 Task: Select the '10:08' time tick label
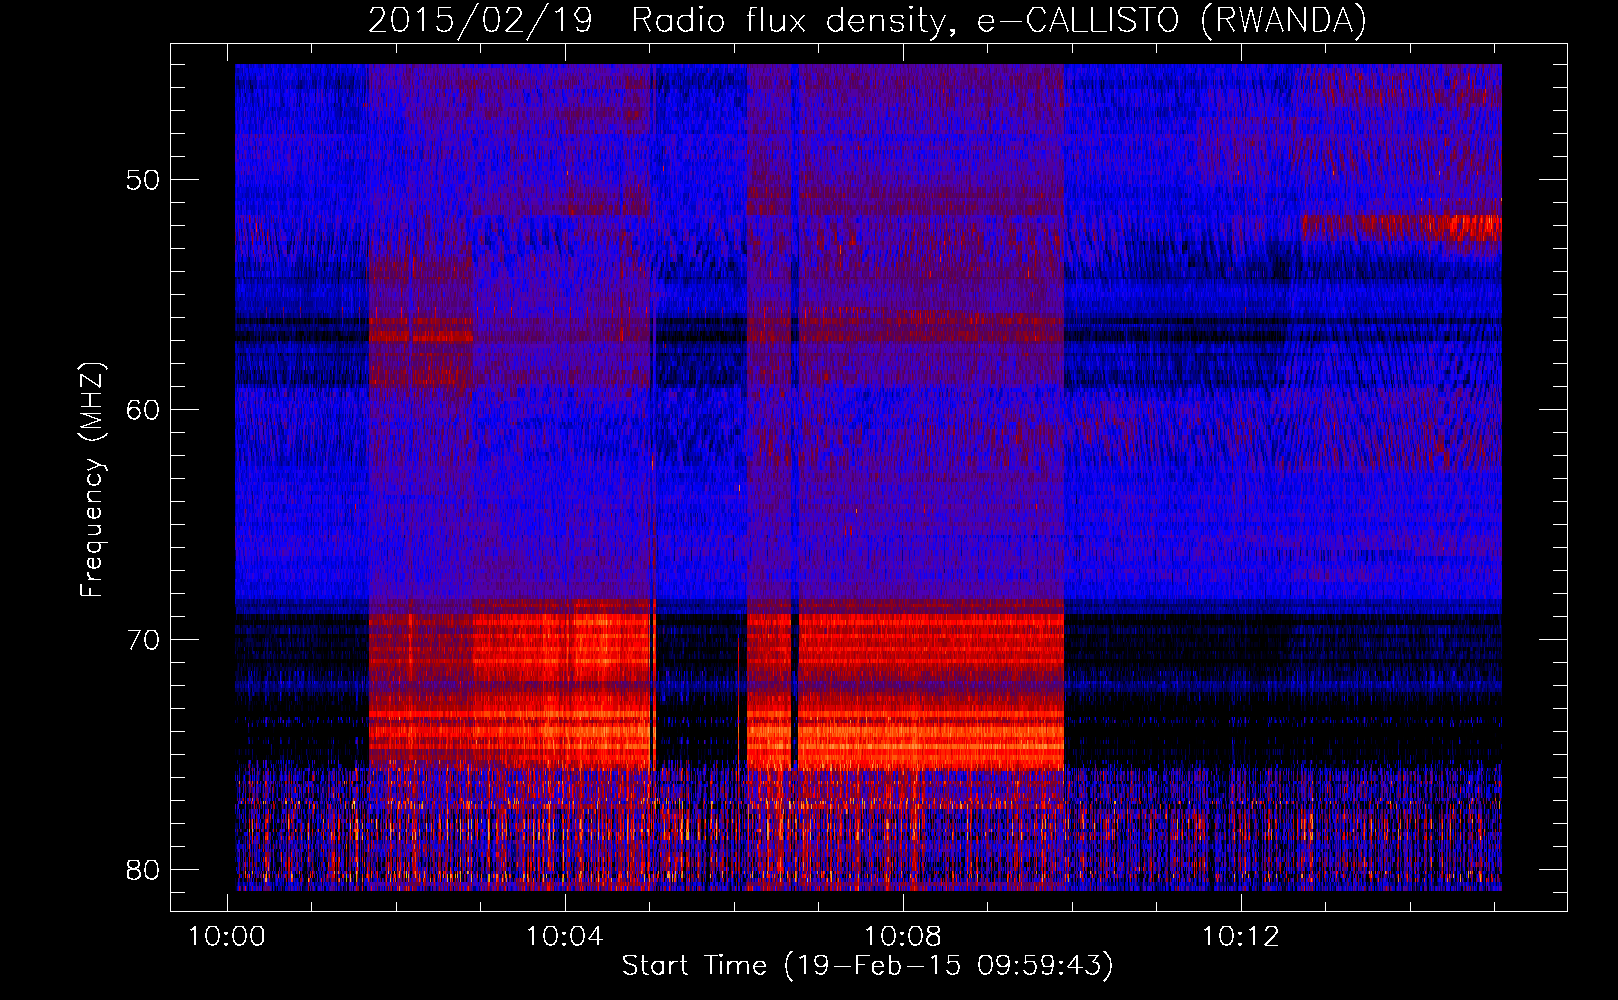tap(903, 937)
